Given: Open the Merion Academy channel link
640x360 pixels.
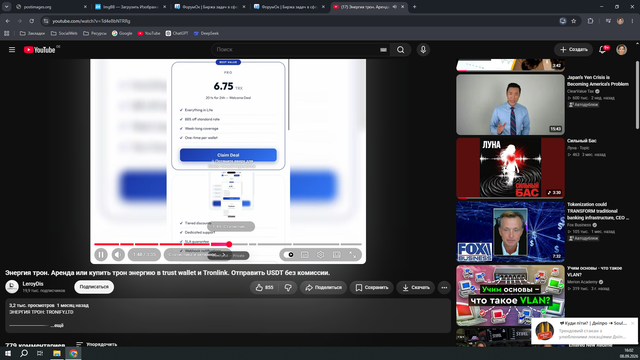Looking at the screenshot, I should tap(582, 282).
